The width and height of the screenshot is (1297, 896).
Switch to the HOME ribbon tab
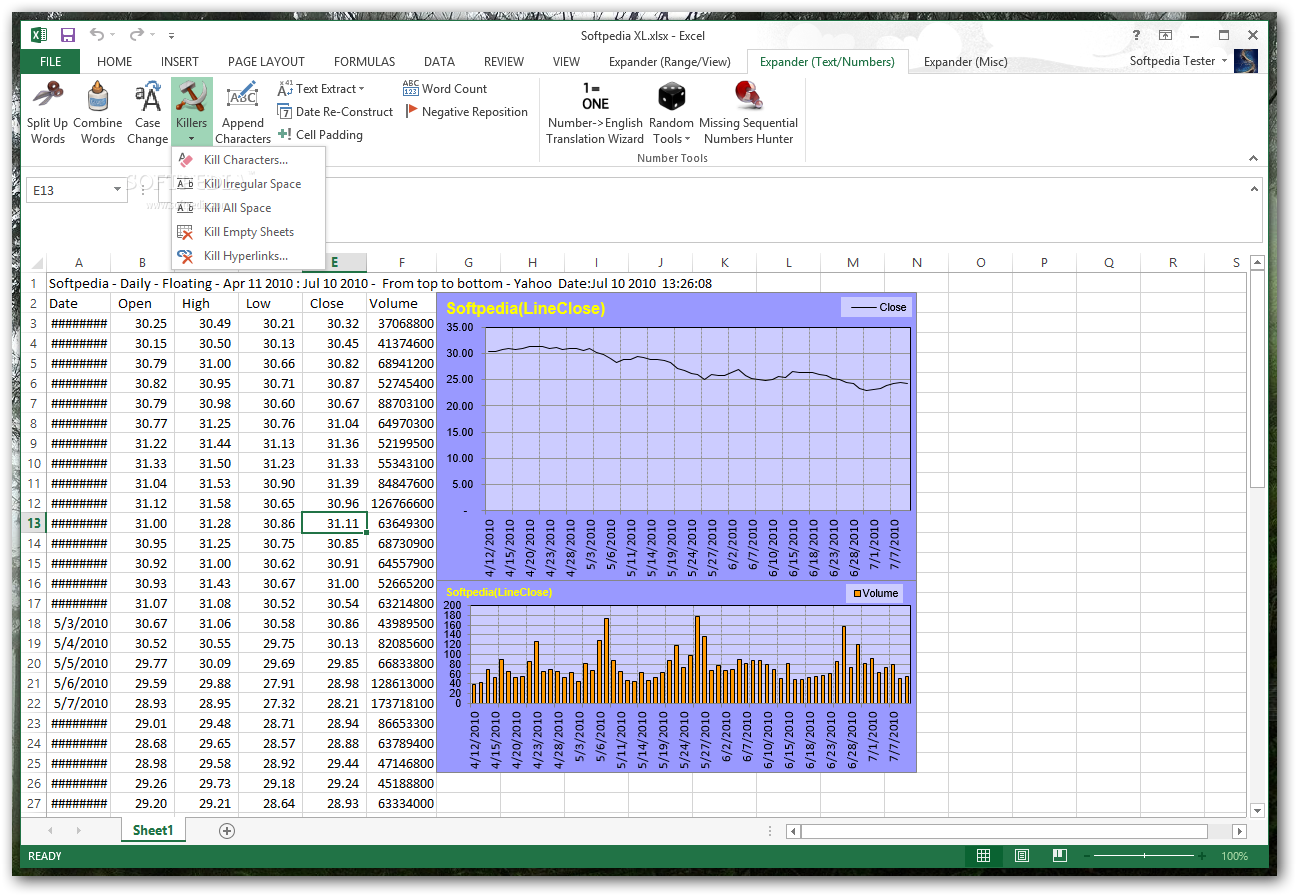114,61
